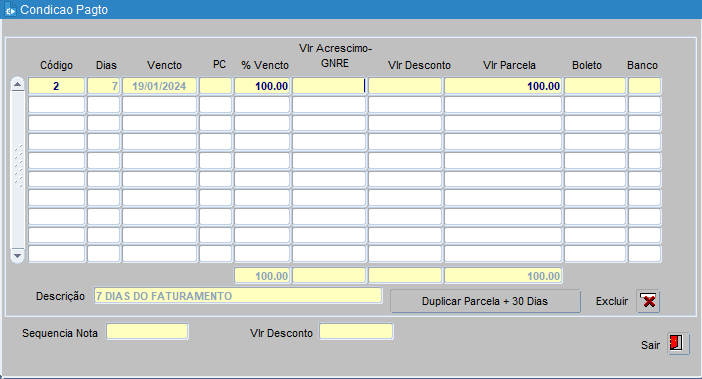Click the red X Excluir icon
Viewport: 702px width, 379px height.
(648, 301)
